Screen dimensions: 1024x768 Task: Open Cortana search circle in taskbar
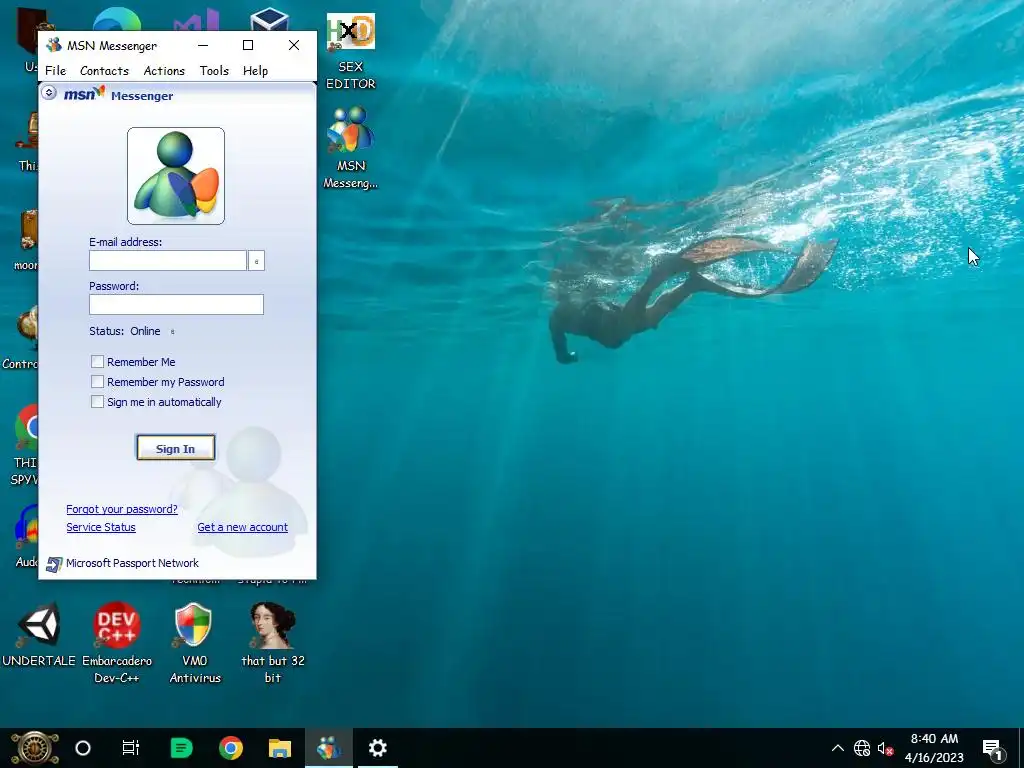[83, 748]
